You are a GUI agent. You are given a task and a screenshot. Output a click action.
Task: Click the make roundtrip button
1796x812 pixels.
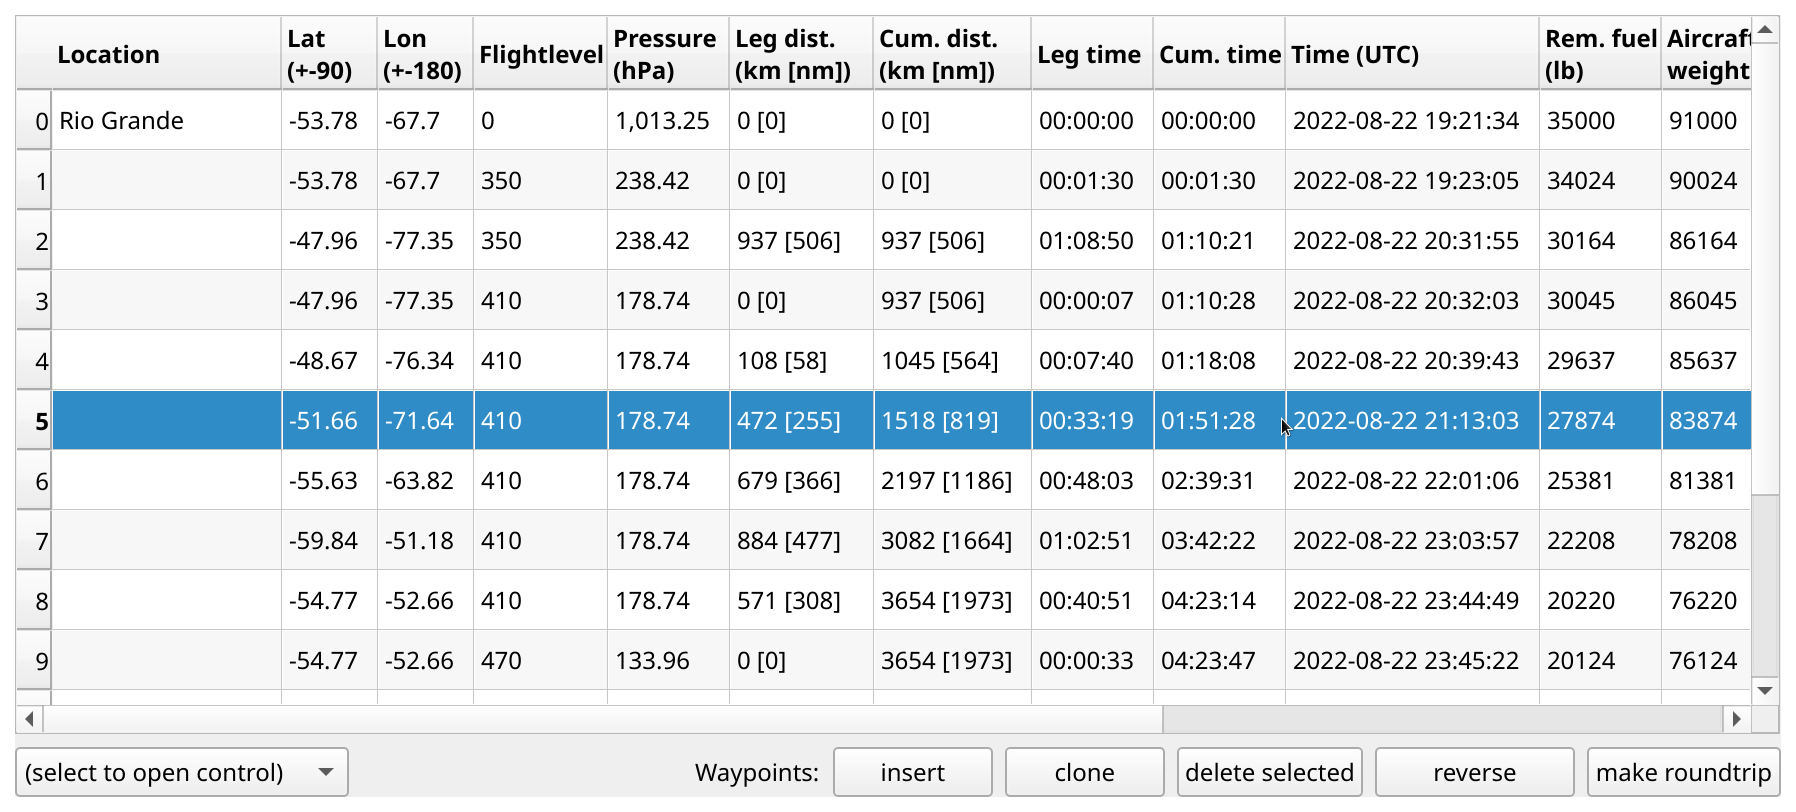coord(1682,773)
